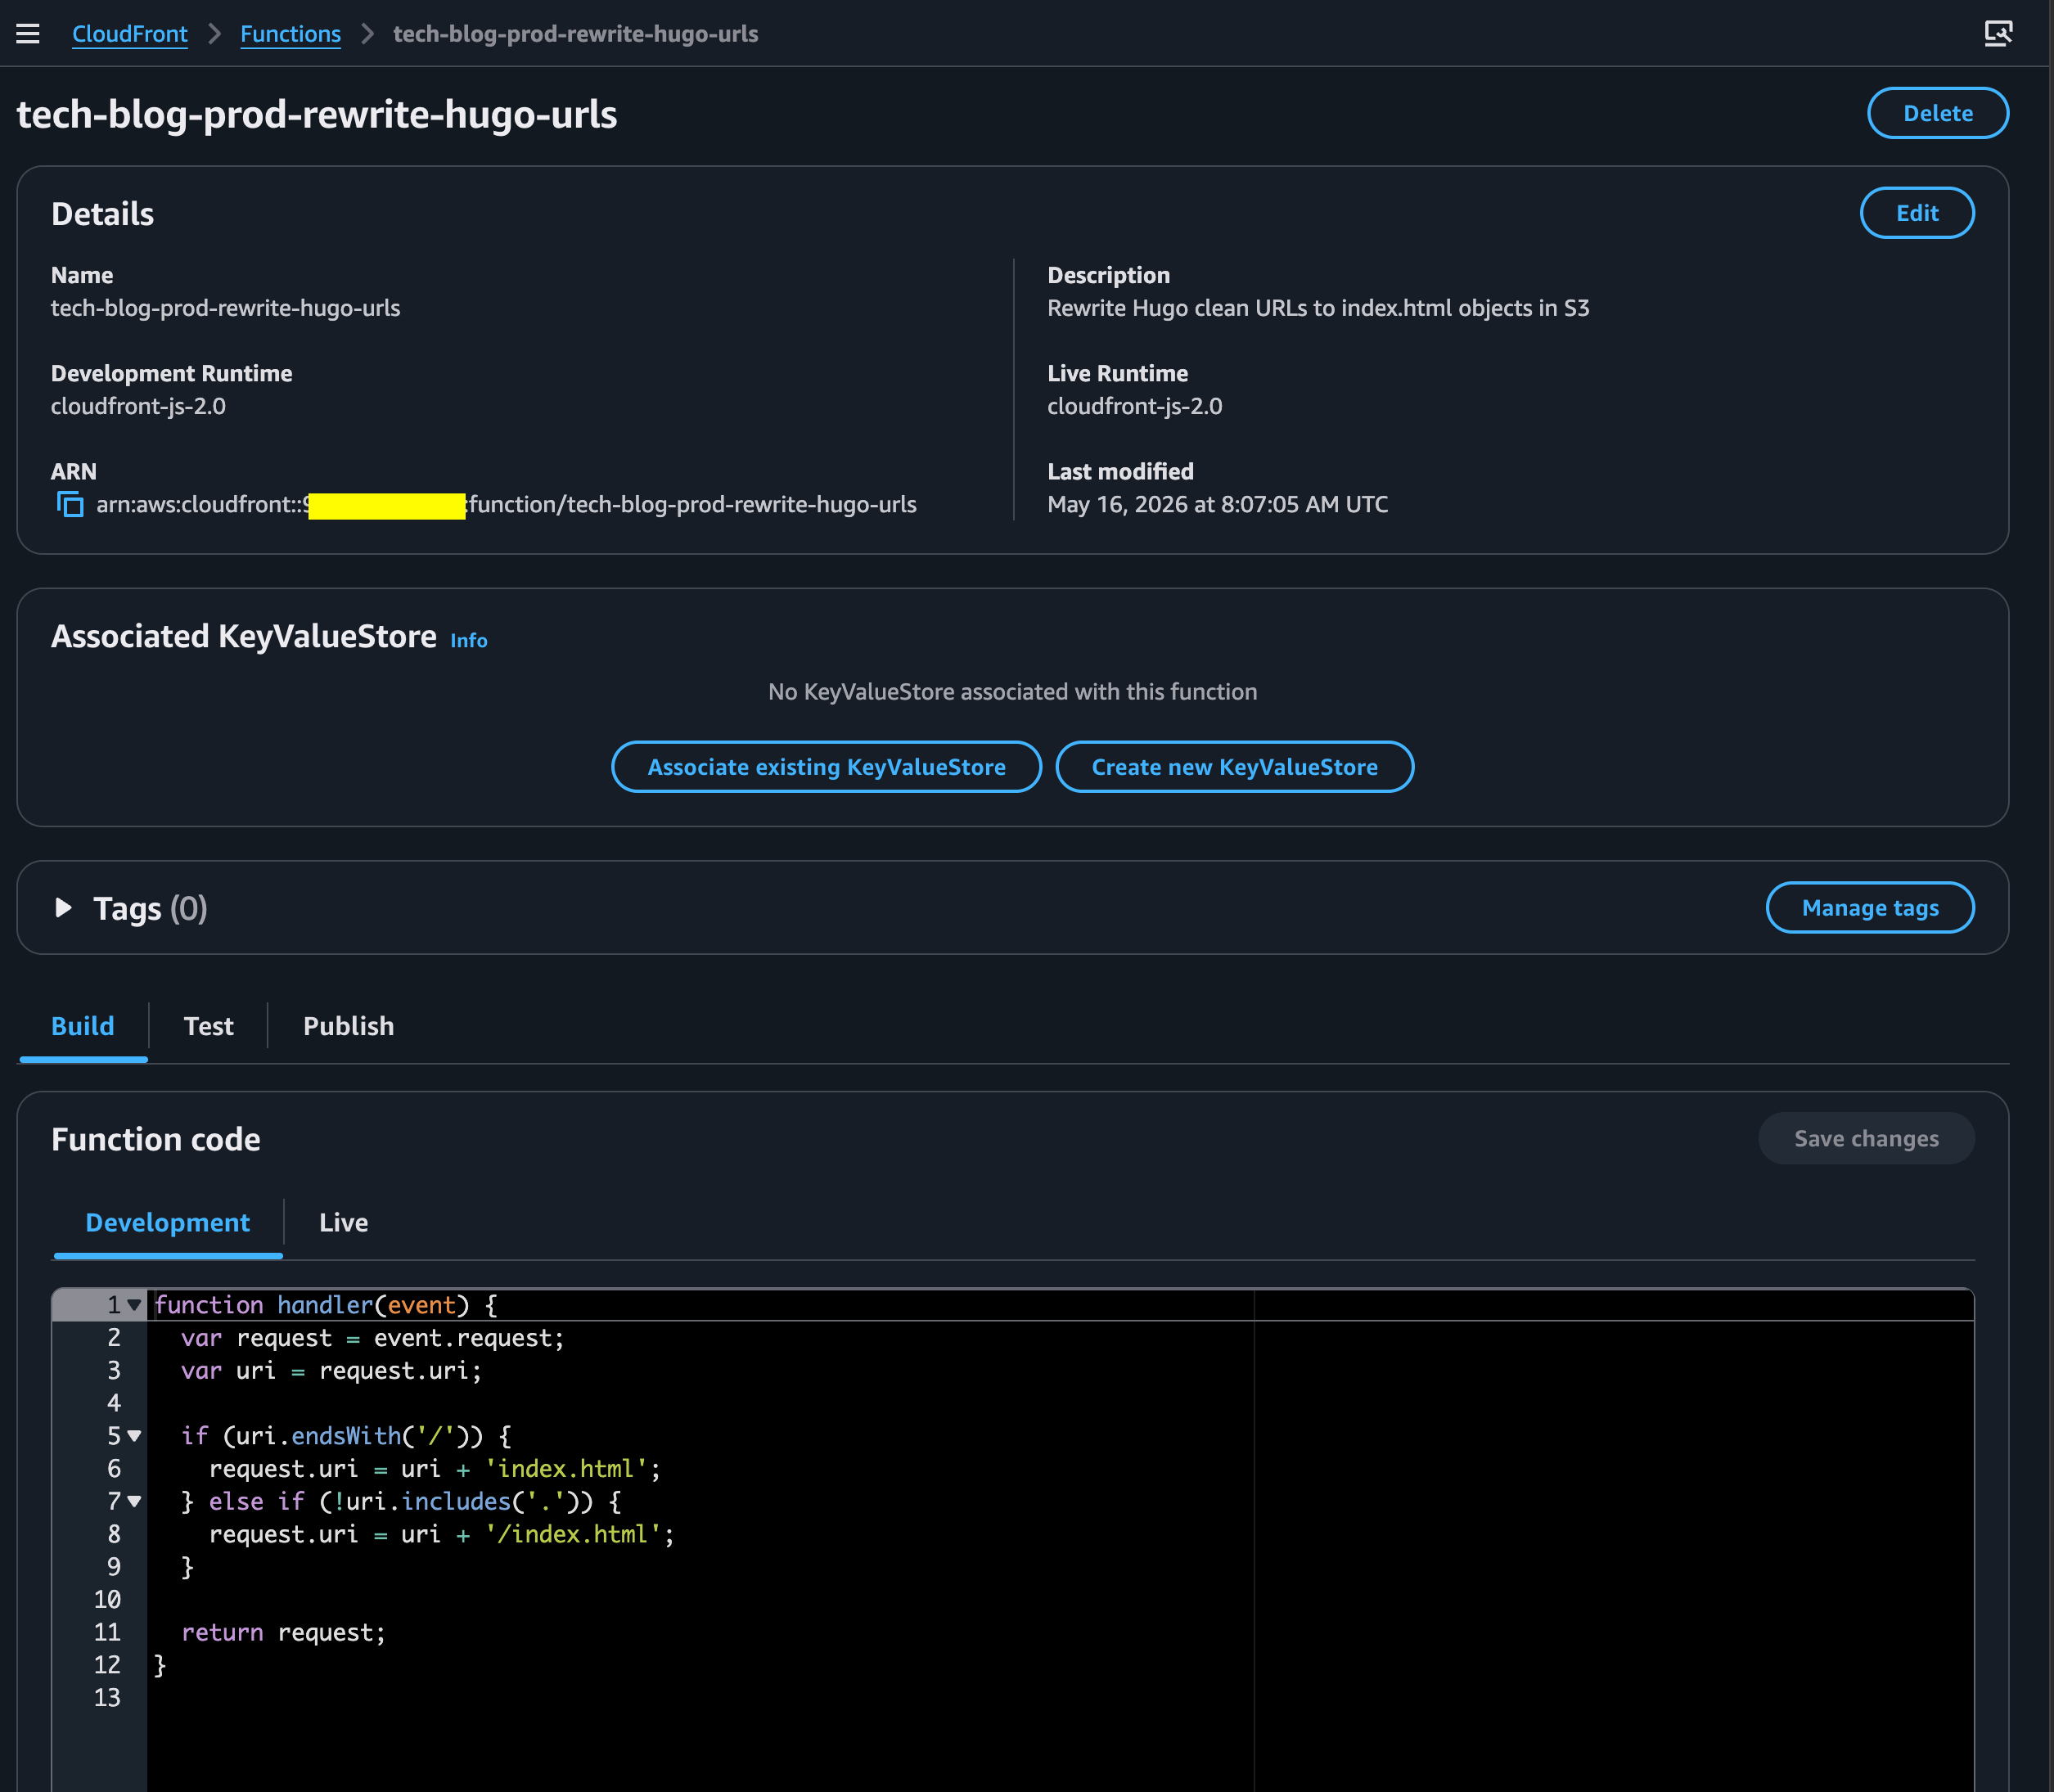Select the Development code tab

pos(168,1223)
